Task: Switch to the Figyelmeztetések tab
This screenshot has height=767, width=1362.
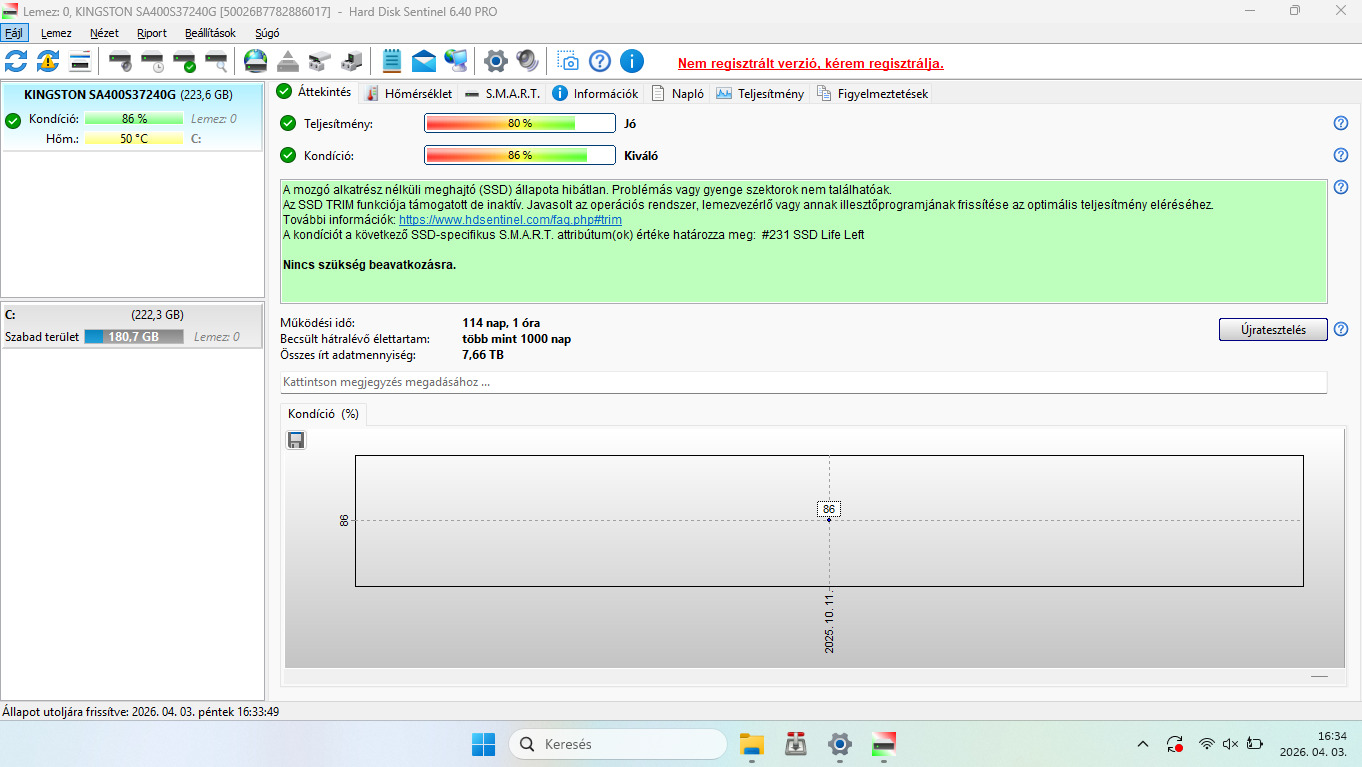Action: pyautogui.click(x=873, y=93)
